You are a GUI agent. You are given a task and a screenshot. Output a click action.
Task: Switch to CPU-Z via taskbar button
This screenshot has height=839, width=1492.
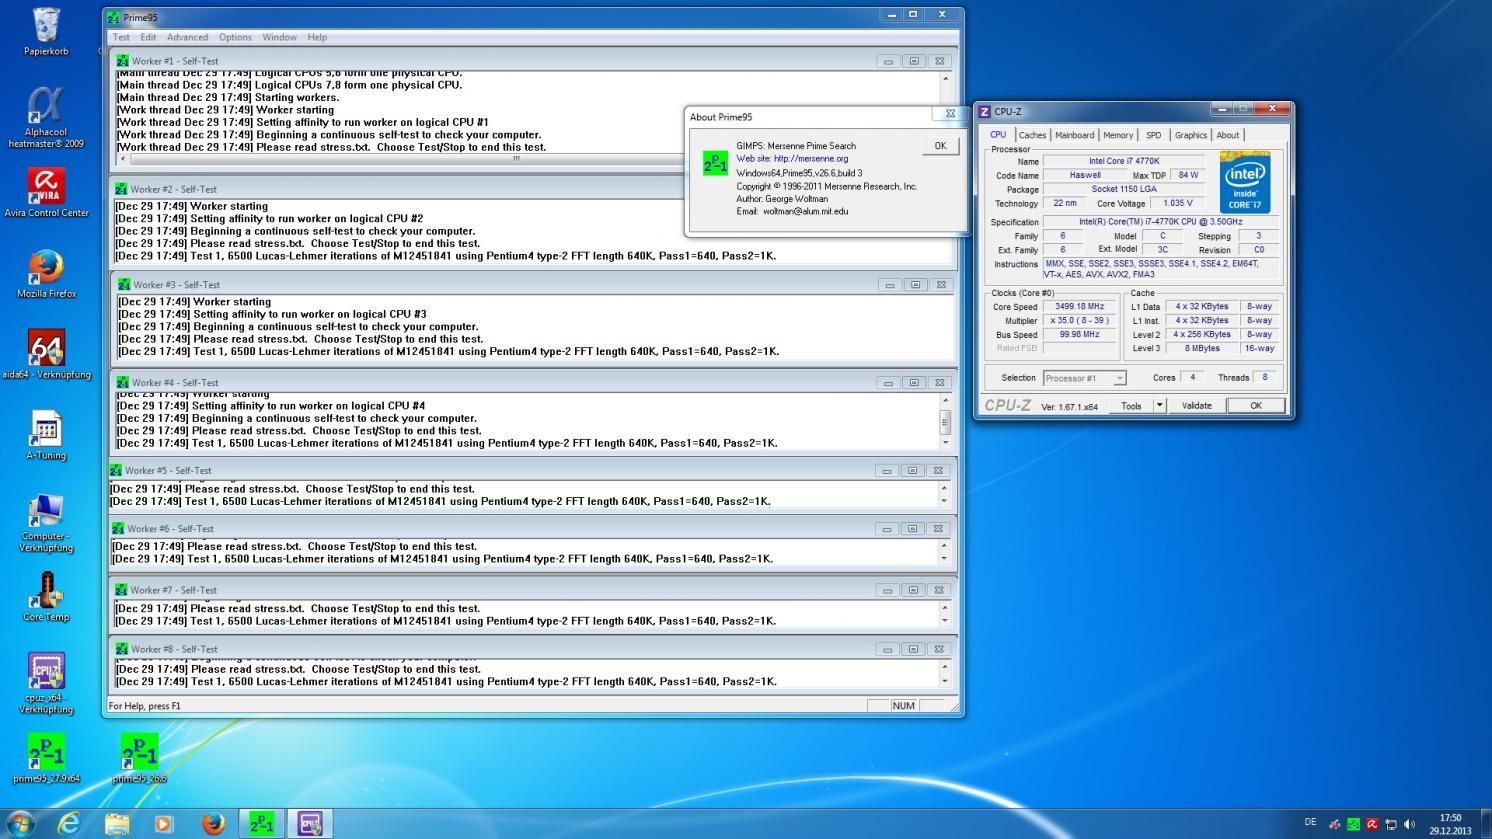click(x=309, y=823)
